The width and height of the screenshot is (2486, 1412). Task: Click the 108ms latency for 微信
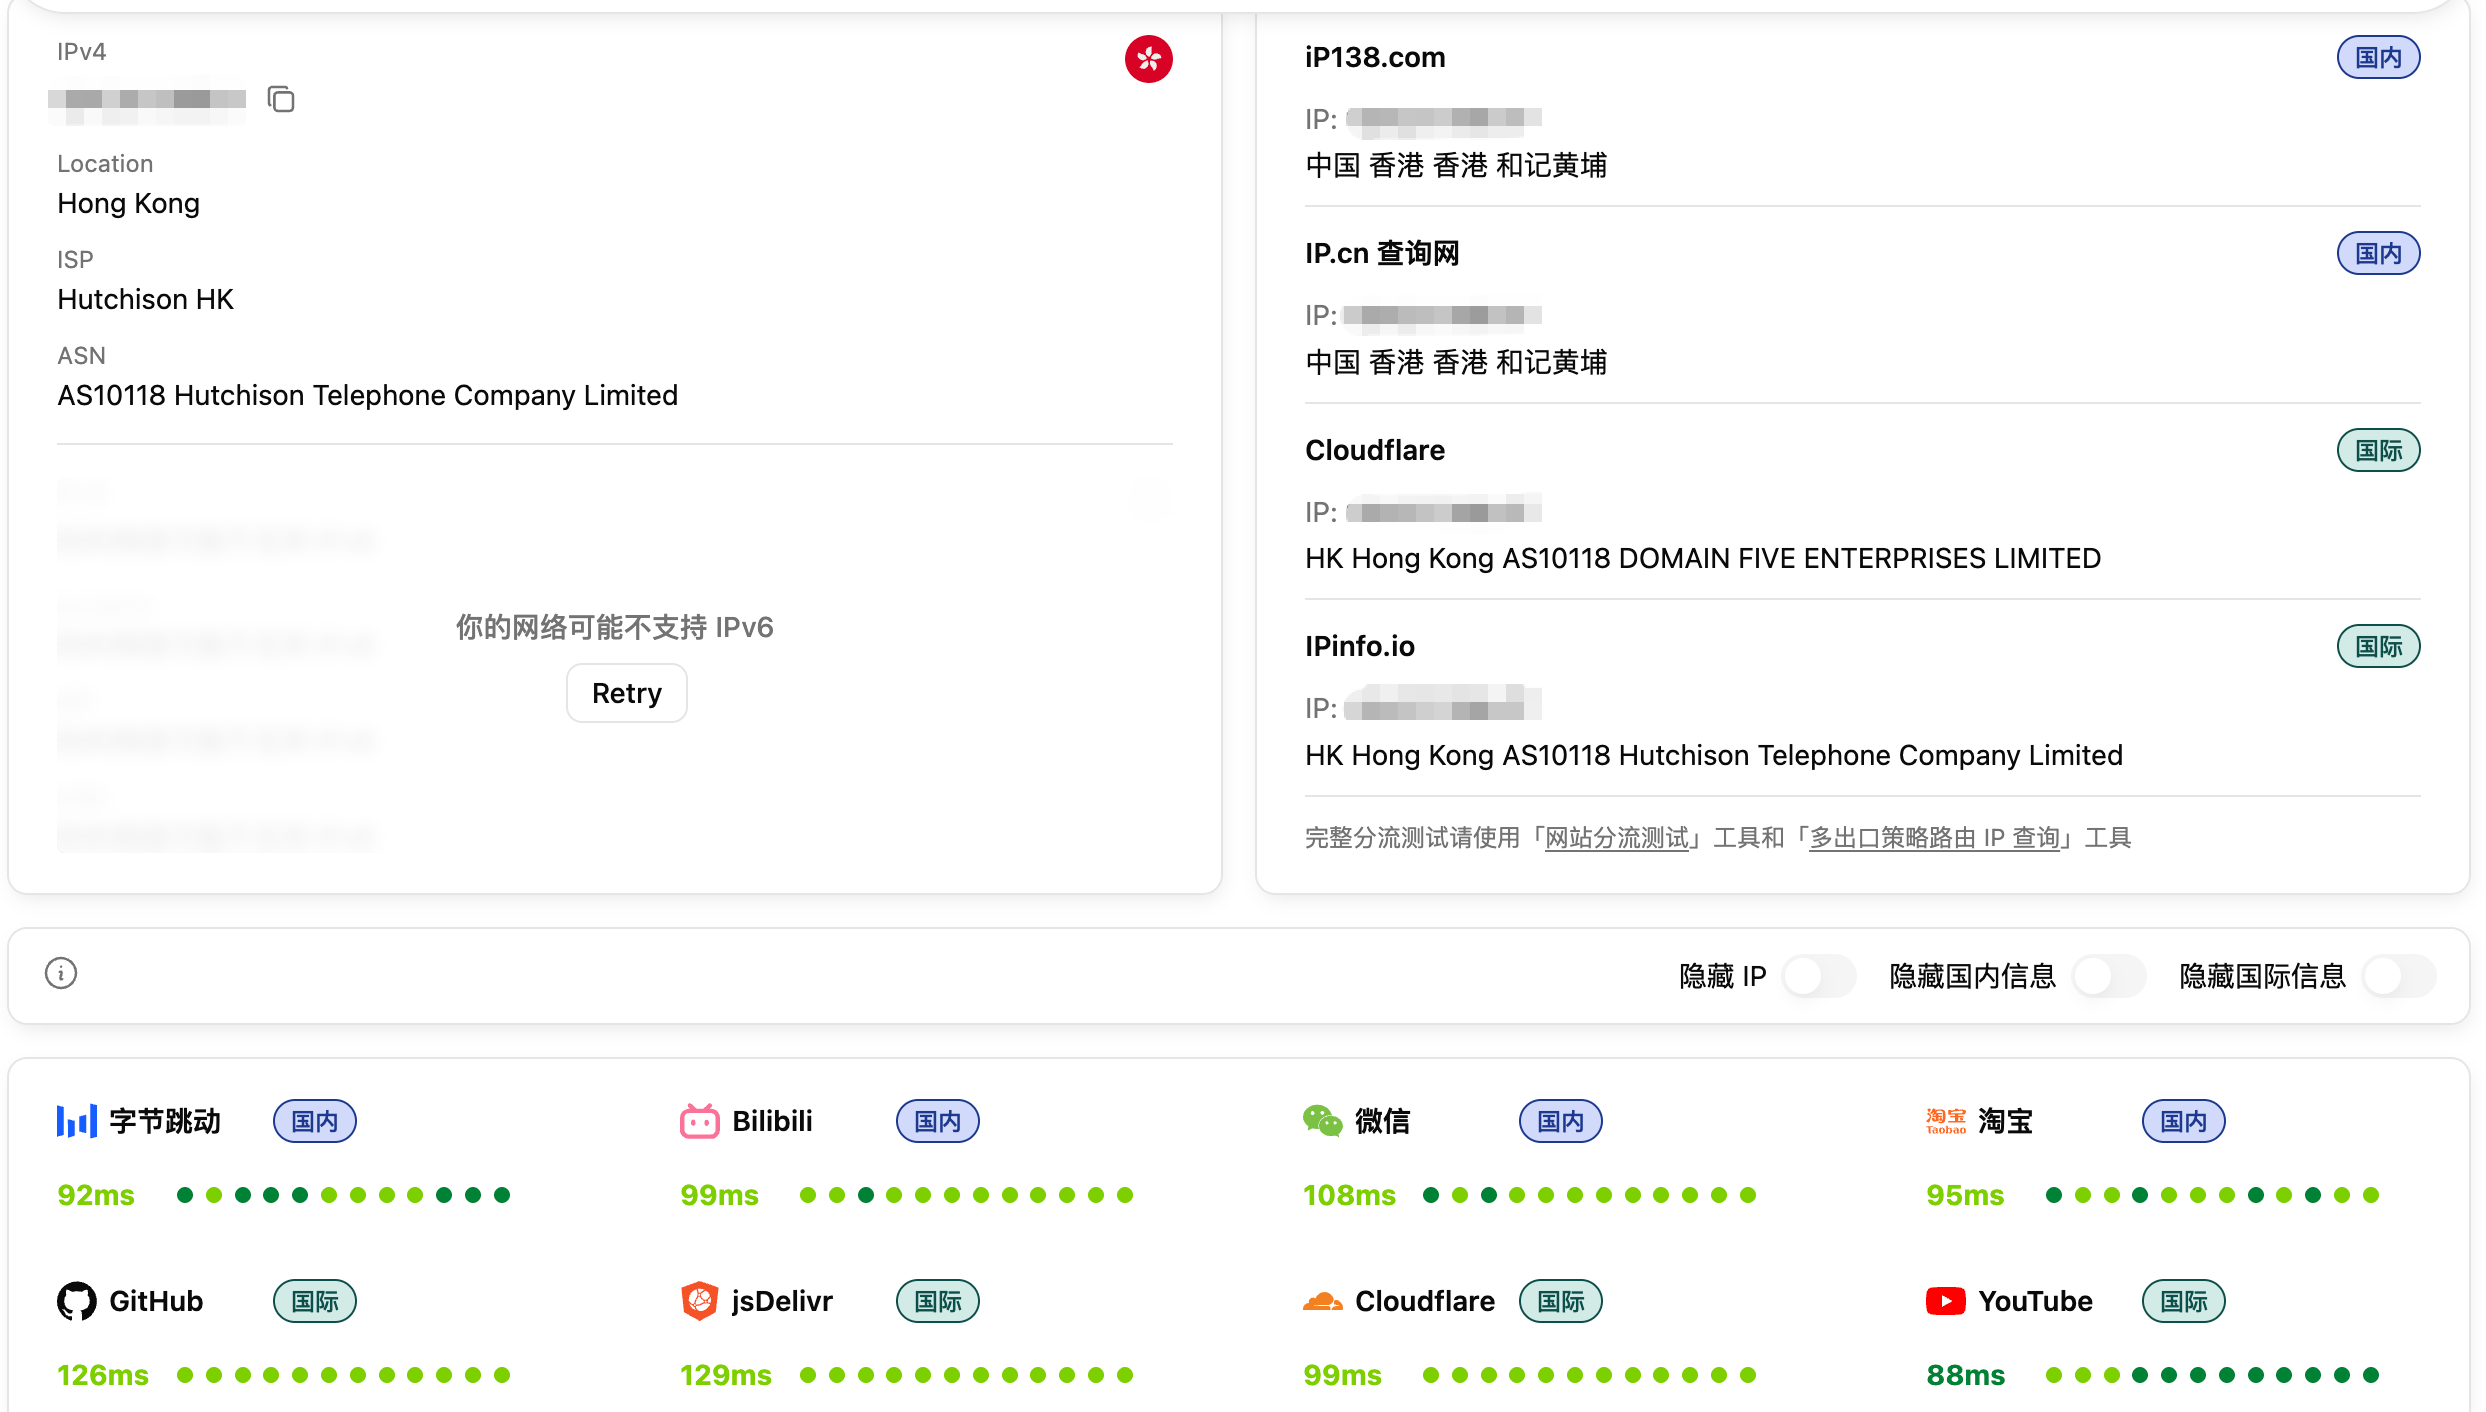tap(1349, 1195)
